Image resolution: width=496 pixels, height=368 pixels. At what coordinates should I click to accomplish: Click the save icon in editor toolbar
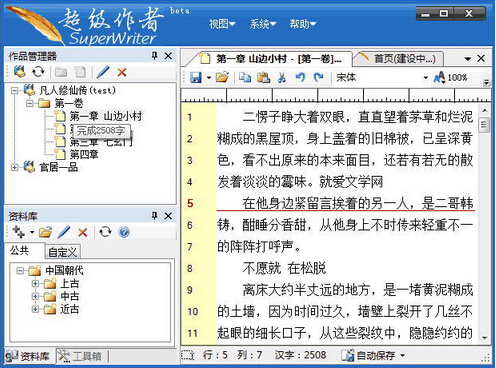pos(196,77)
